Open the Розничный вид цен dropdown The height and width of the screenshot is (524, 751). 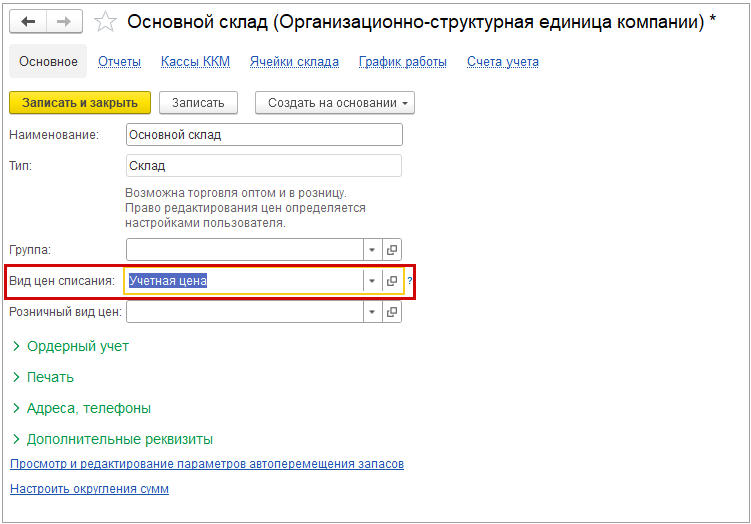click(x=372, y=312)
